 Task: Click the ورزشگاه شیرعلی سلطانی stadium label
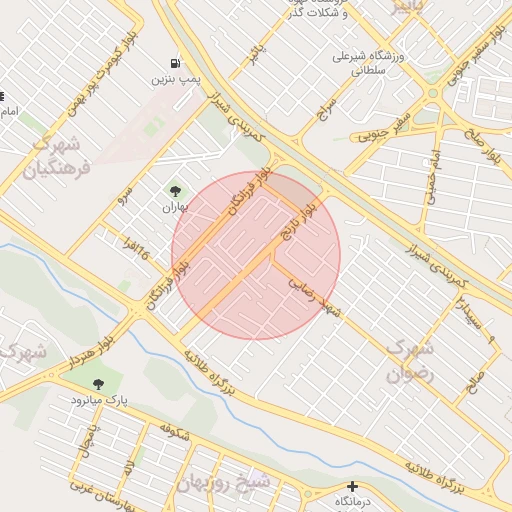tap(368, 63)
